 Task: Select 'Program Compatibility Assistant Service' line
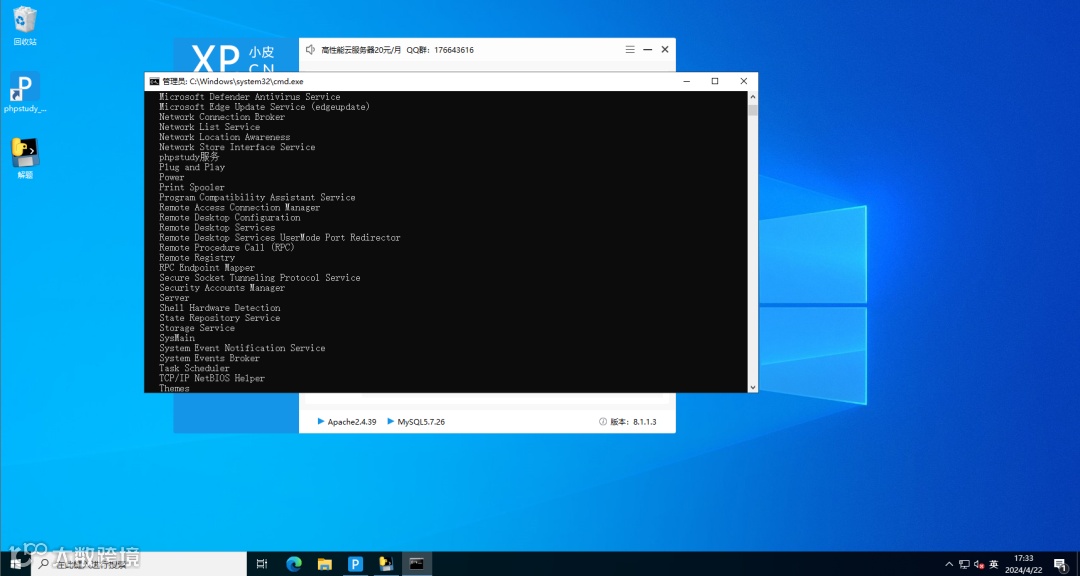tap(258, 197)
